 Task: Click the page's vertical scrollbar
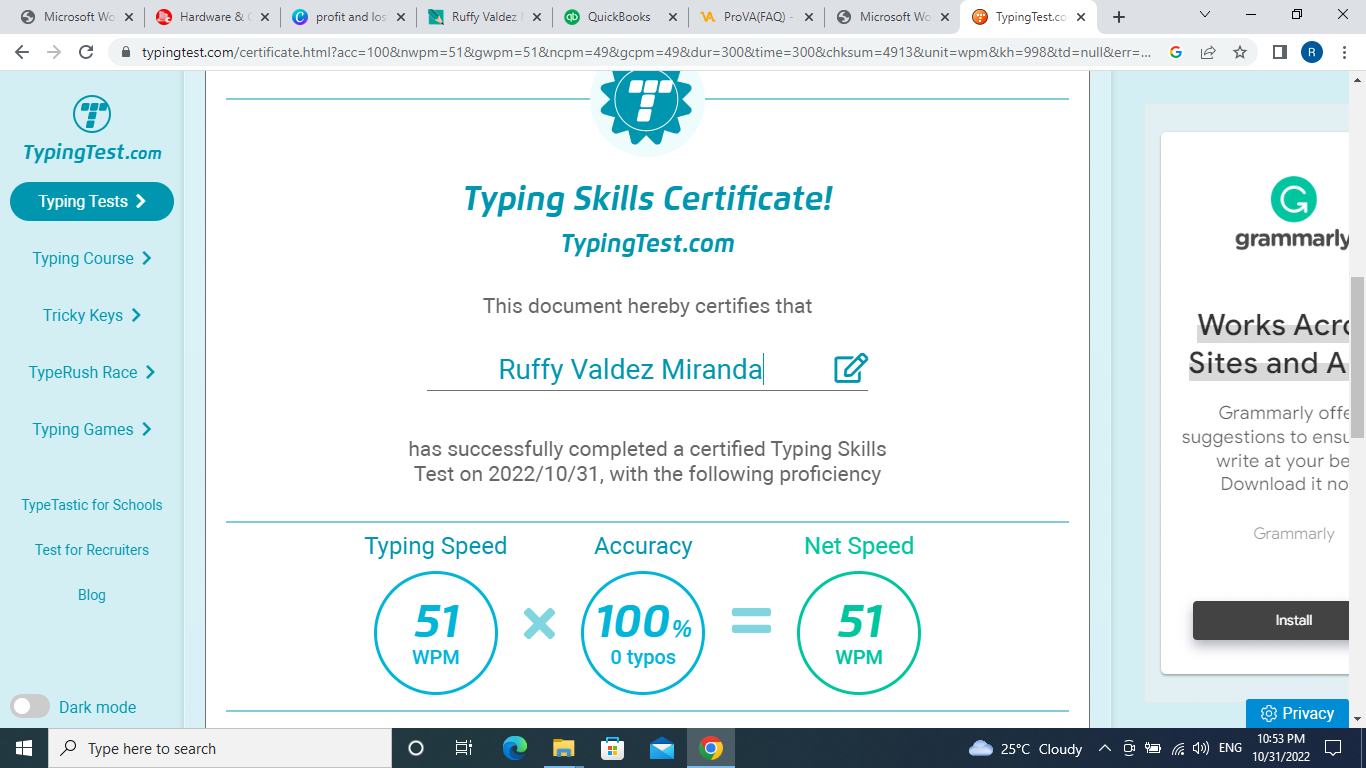(1357, 357)
